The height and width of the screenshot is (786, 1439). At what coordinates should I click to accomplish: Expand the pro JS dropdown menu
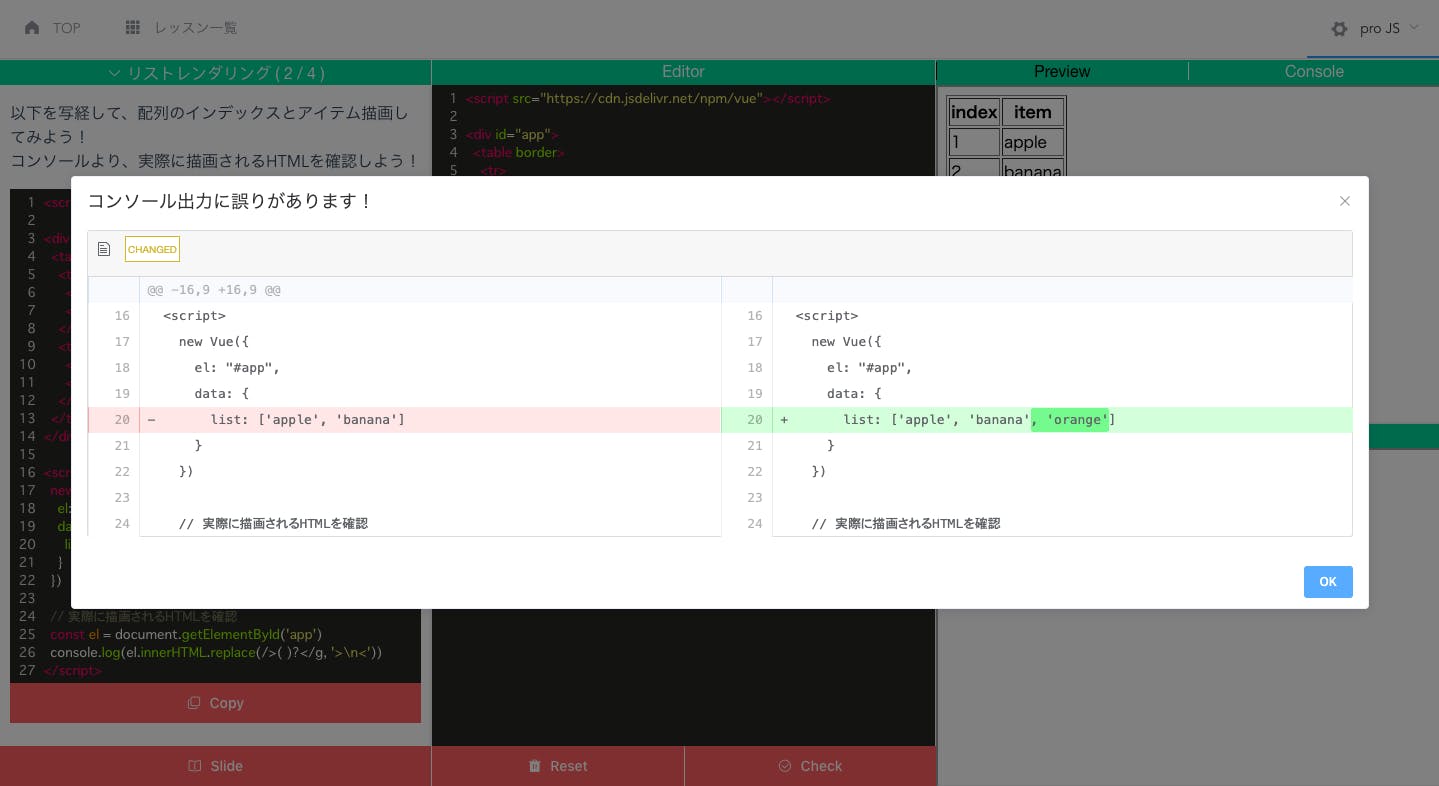click(1413, 28)
